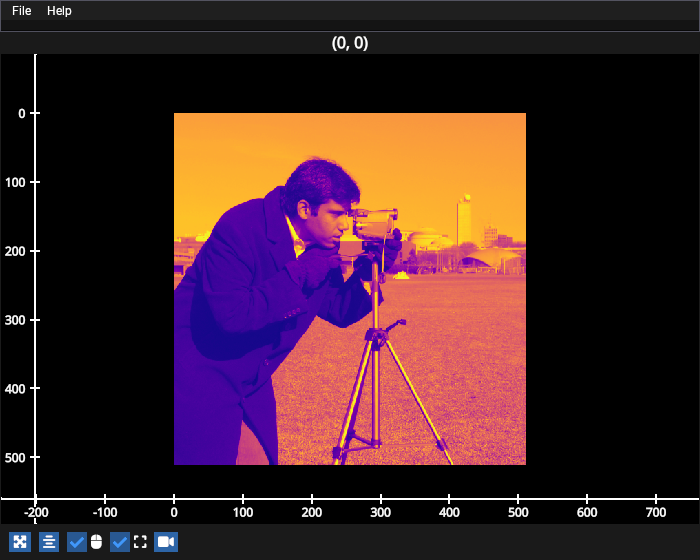The width and height of the screenshot is (700, 560).
Task: Open the Help menu
Action: pyautogui.click(x=59, y=11)
